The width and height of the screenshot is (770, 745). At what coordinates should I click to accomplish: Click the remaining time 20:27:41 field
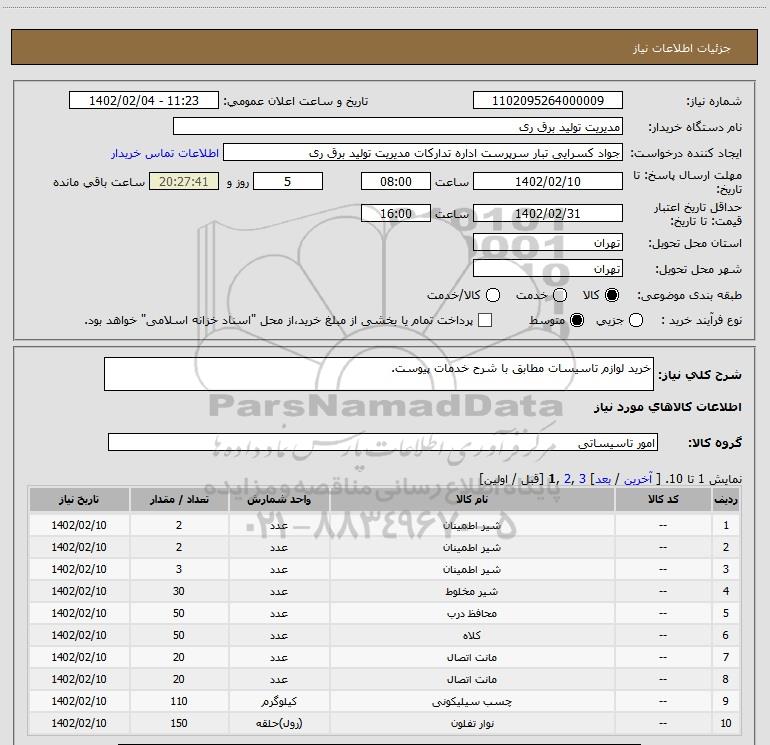[x=184, y=181]
